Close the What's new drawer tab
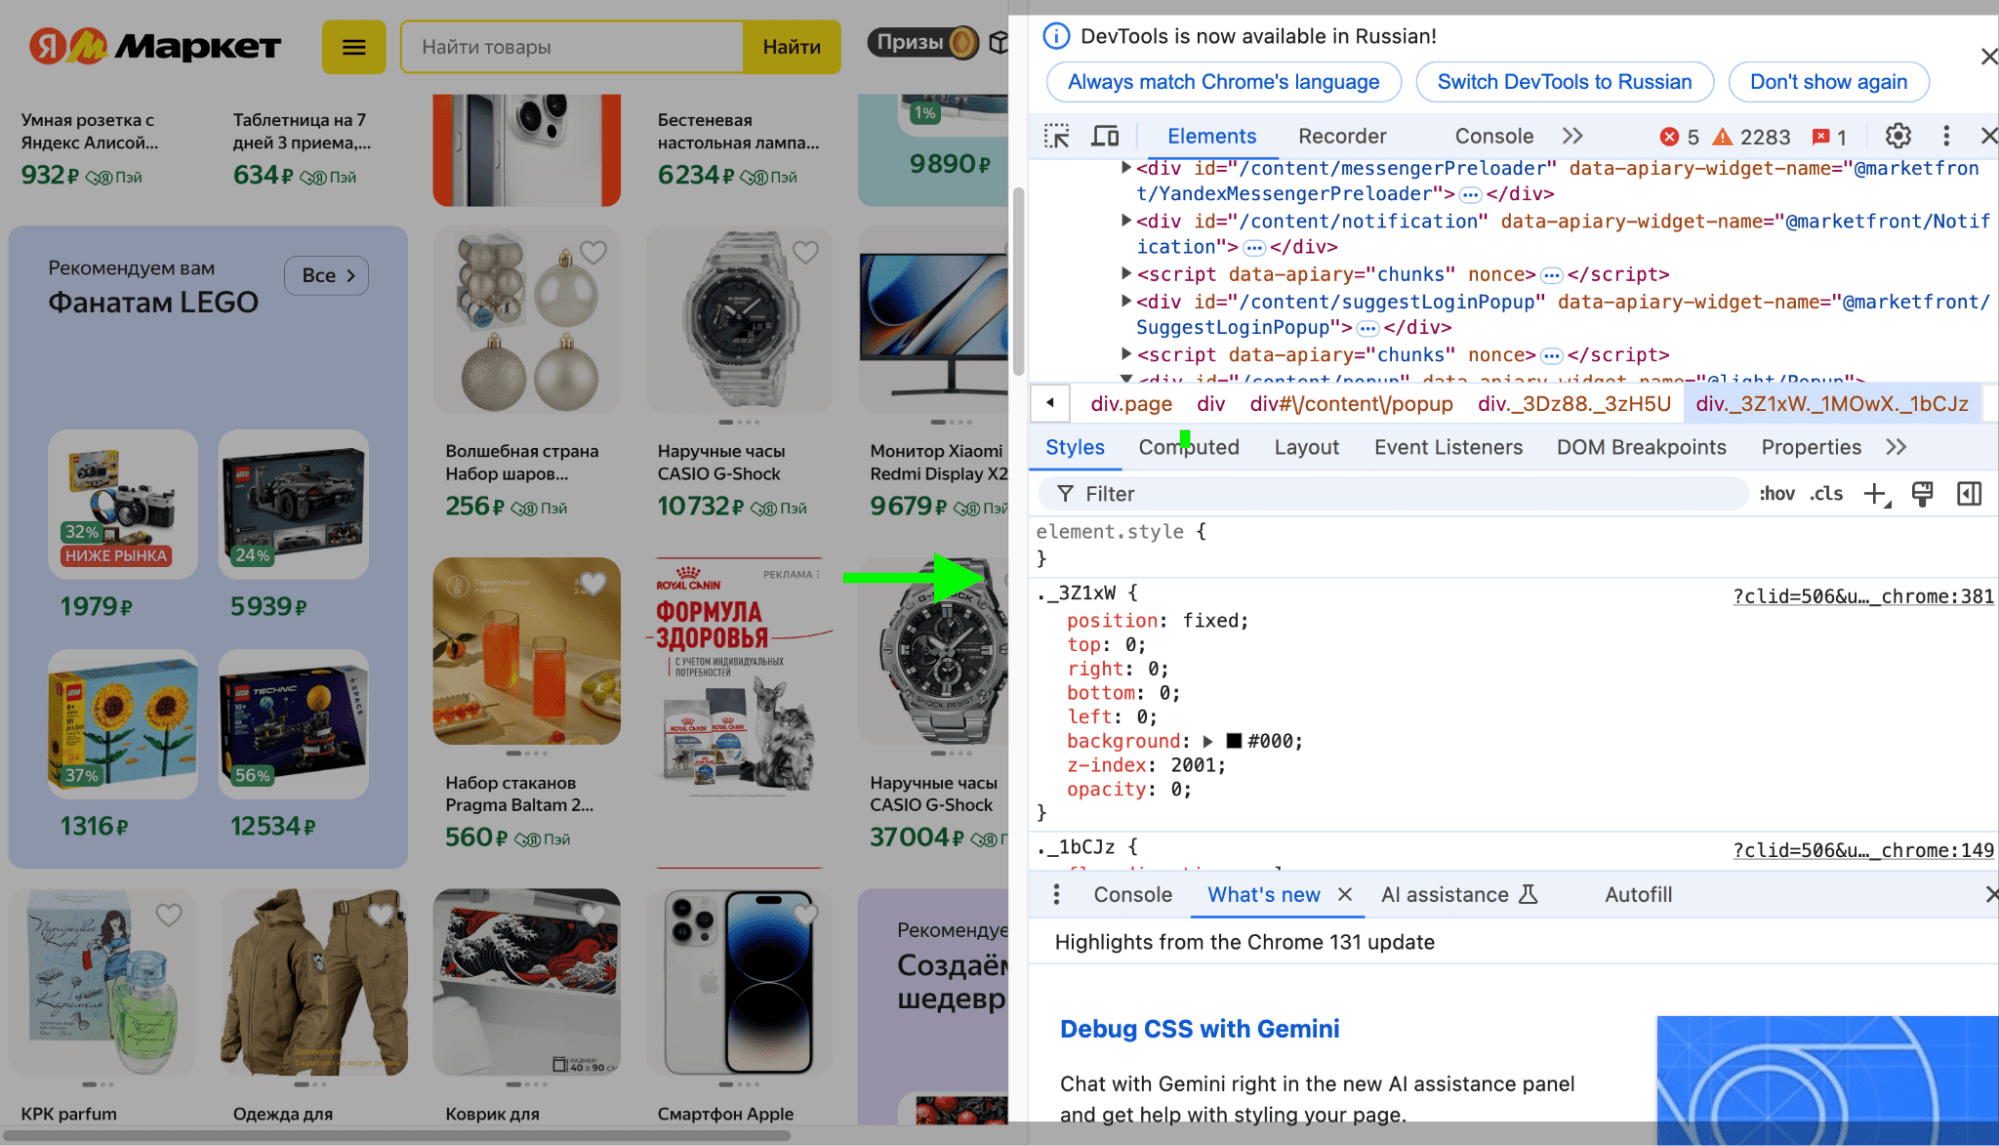This screenshot has height=1146, width=1999. pos(1345,894)
